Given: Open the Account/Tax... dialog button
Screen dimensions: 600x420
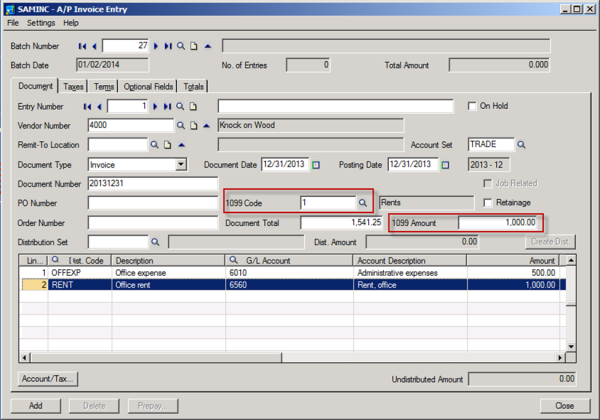Looking at the screenshot, I should 48,379.
